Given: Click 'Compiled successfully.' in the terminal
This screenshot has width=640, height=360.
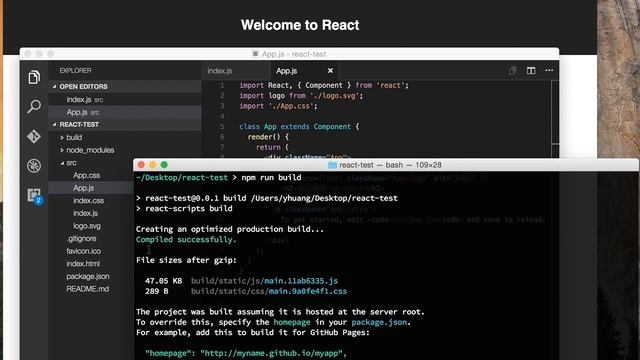Looking at the screenshot, I should tap(186, 240).
